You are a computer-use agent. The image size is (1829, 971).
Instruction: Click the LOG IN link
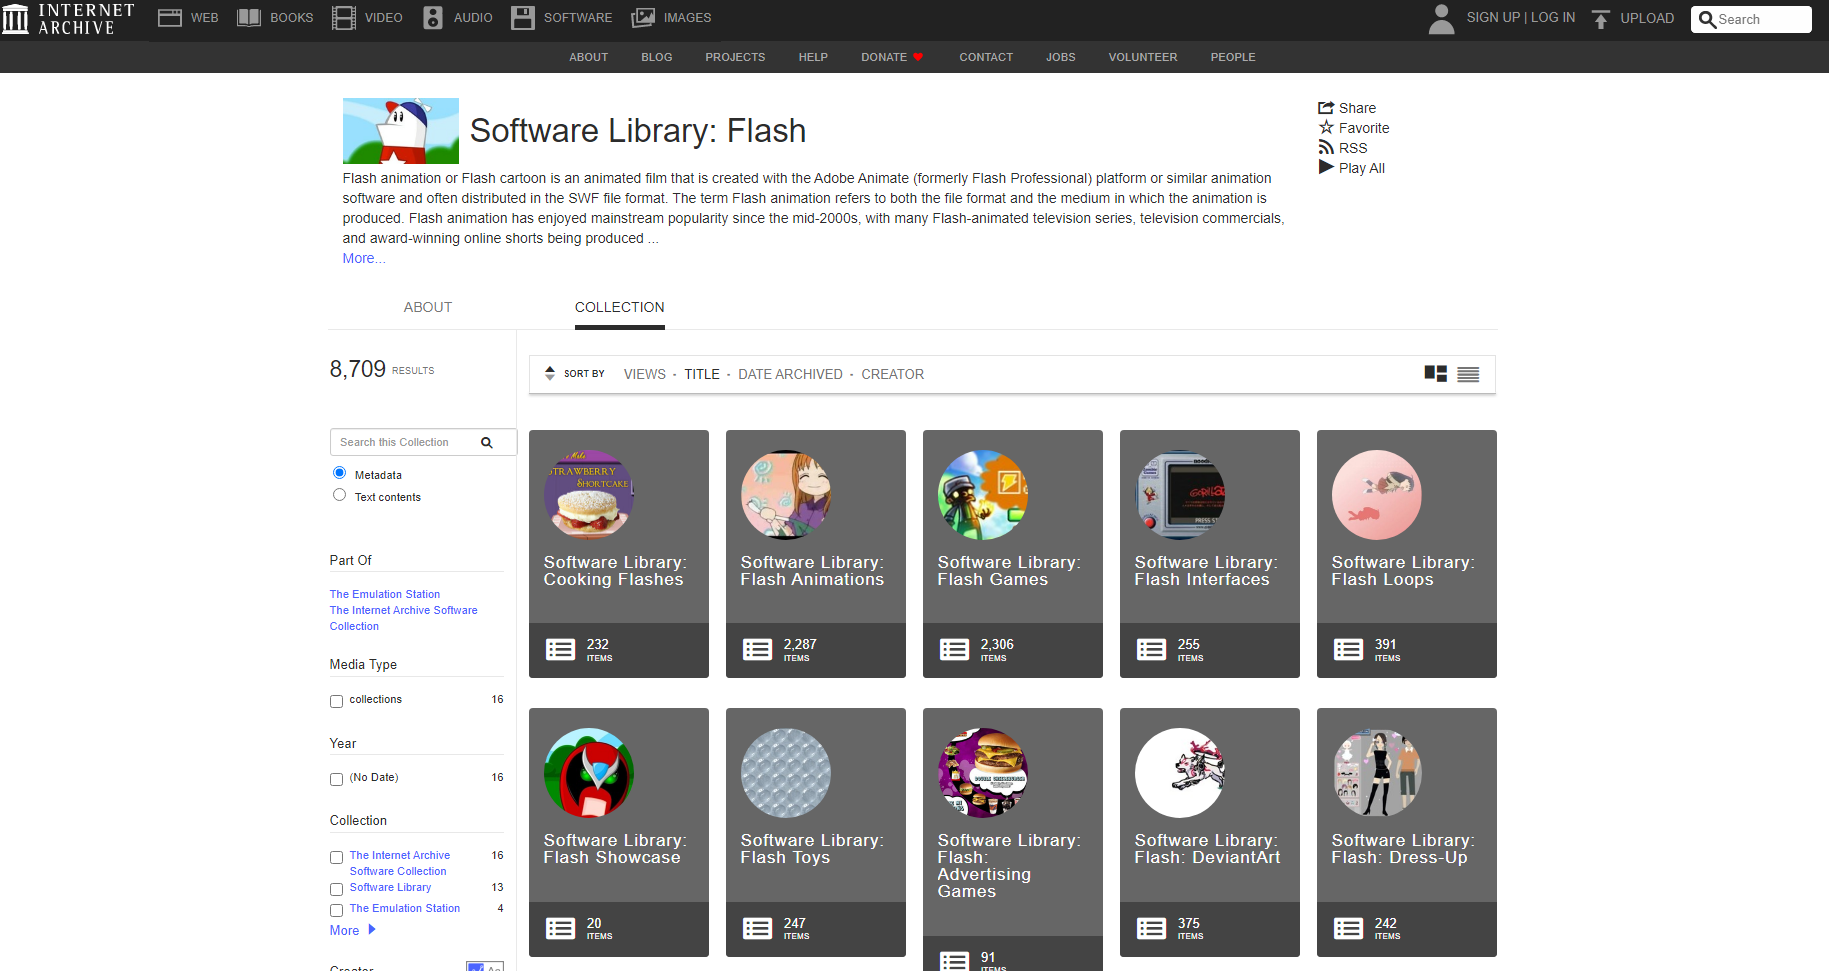click(x=1553, y=17)
